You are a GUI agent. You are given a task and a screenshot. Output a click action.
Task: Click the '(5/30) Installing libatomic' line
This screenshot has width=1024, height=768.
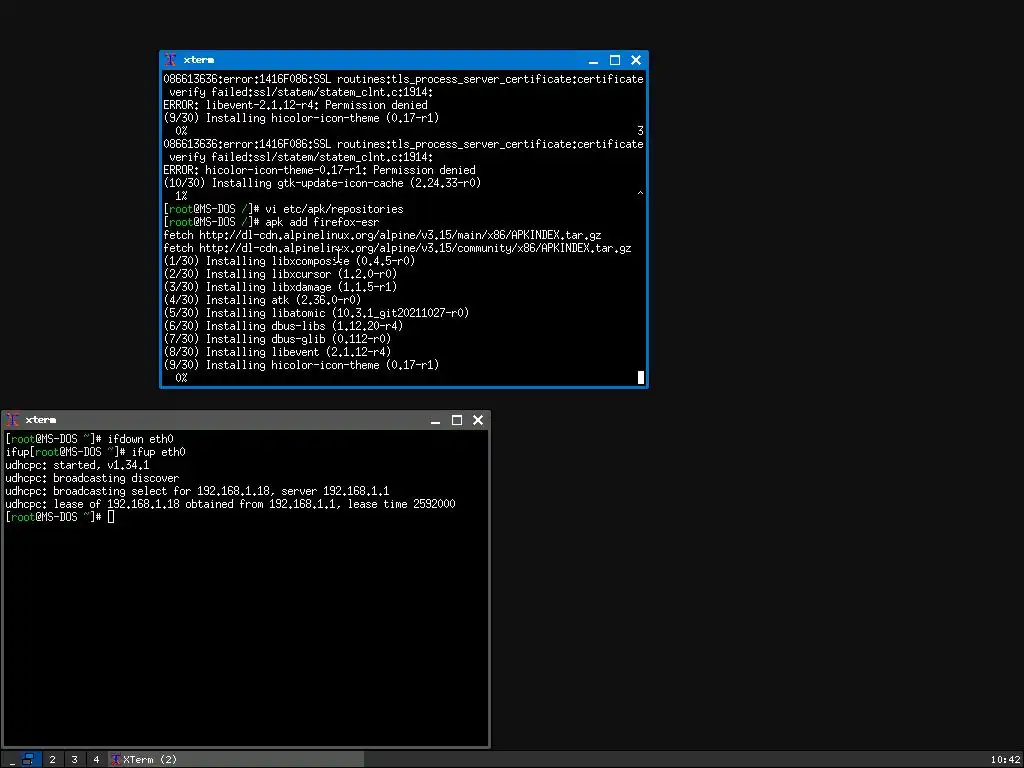tap(316, 313)
